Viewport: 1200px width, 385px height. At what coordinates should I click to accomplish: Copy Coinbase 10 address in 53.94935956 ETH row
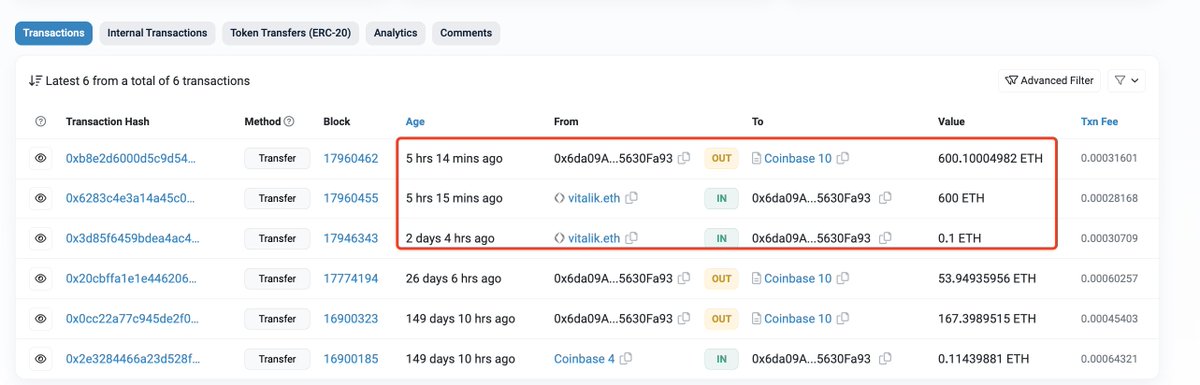point(843,278)
